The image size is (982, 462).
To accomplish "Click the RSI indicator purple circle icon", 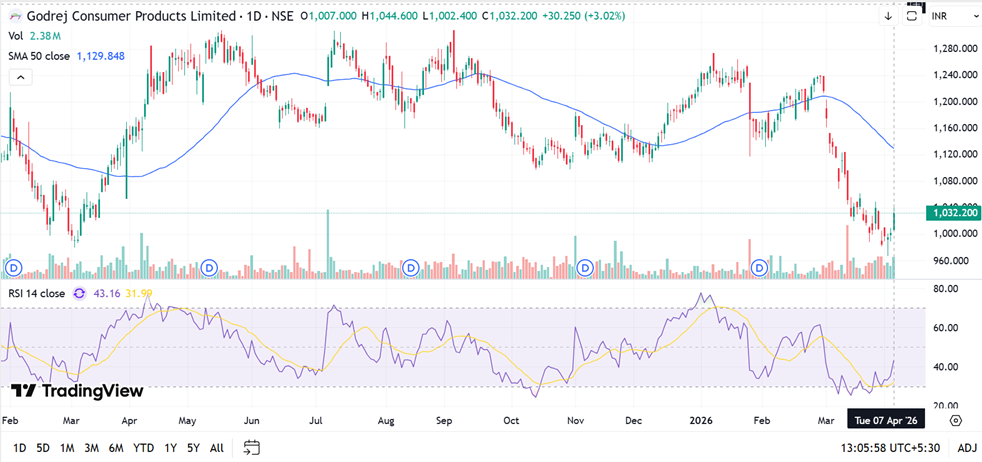I will tap(80, 293).
